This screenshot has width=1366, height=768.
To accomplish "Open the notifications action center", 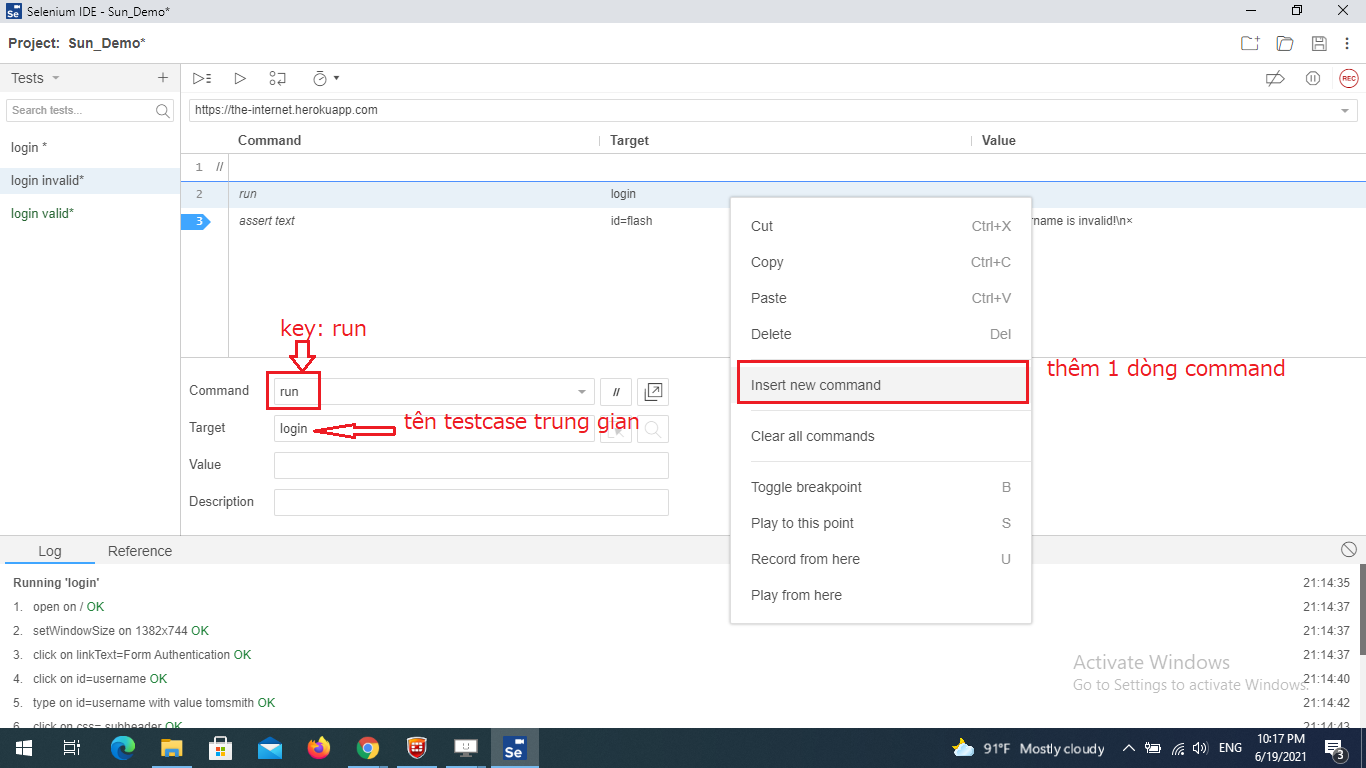I will 1335,748.
